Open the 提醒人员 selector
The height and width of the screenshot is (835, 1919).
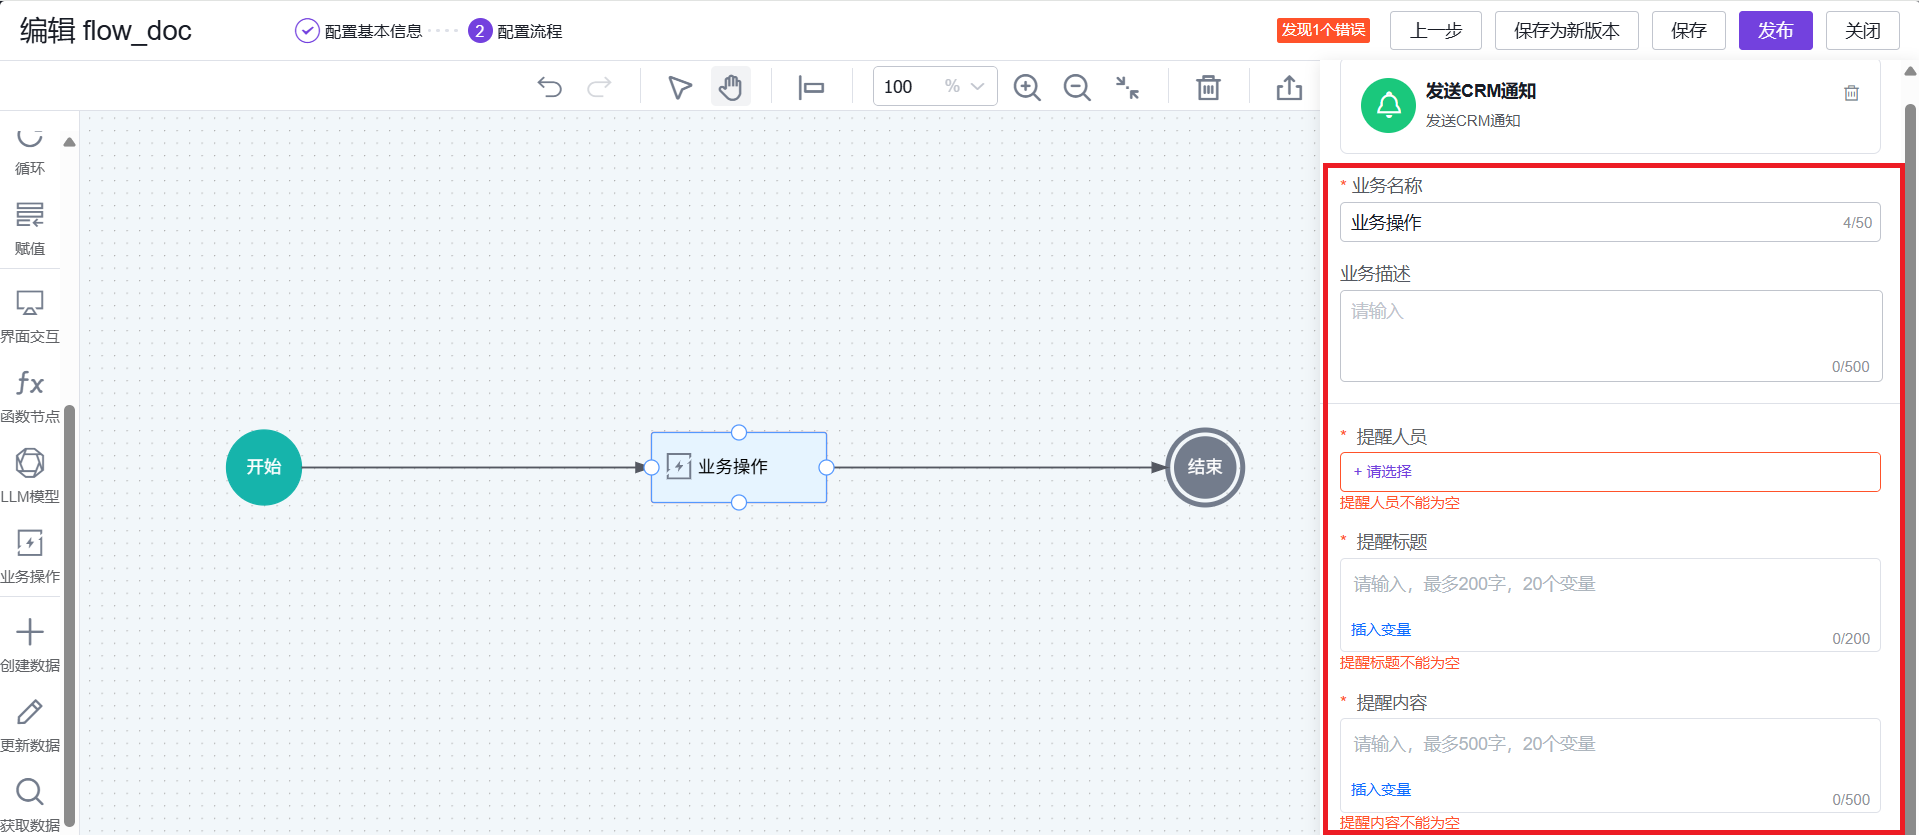click(1609, 472)
